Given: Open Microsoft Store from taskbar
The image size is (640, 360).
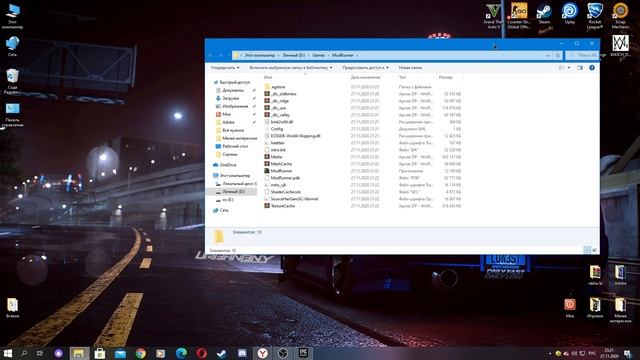Looking at the screenshot, I should click(x=100, y=353).
